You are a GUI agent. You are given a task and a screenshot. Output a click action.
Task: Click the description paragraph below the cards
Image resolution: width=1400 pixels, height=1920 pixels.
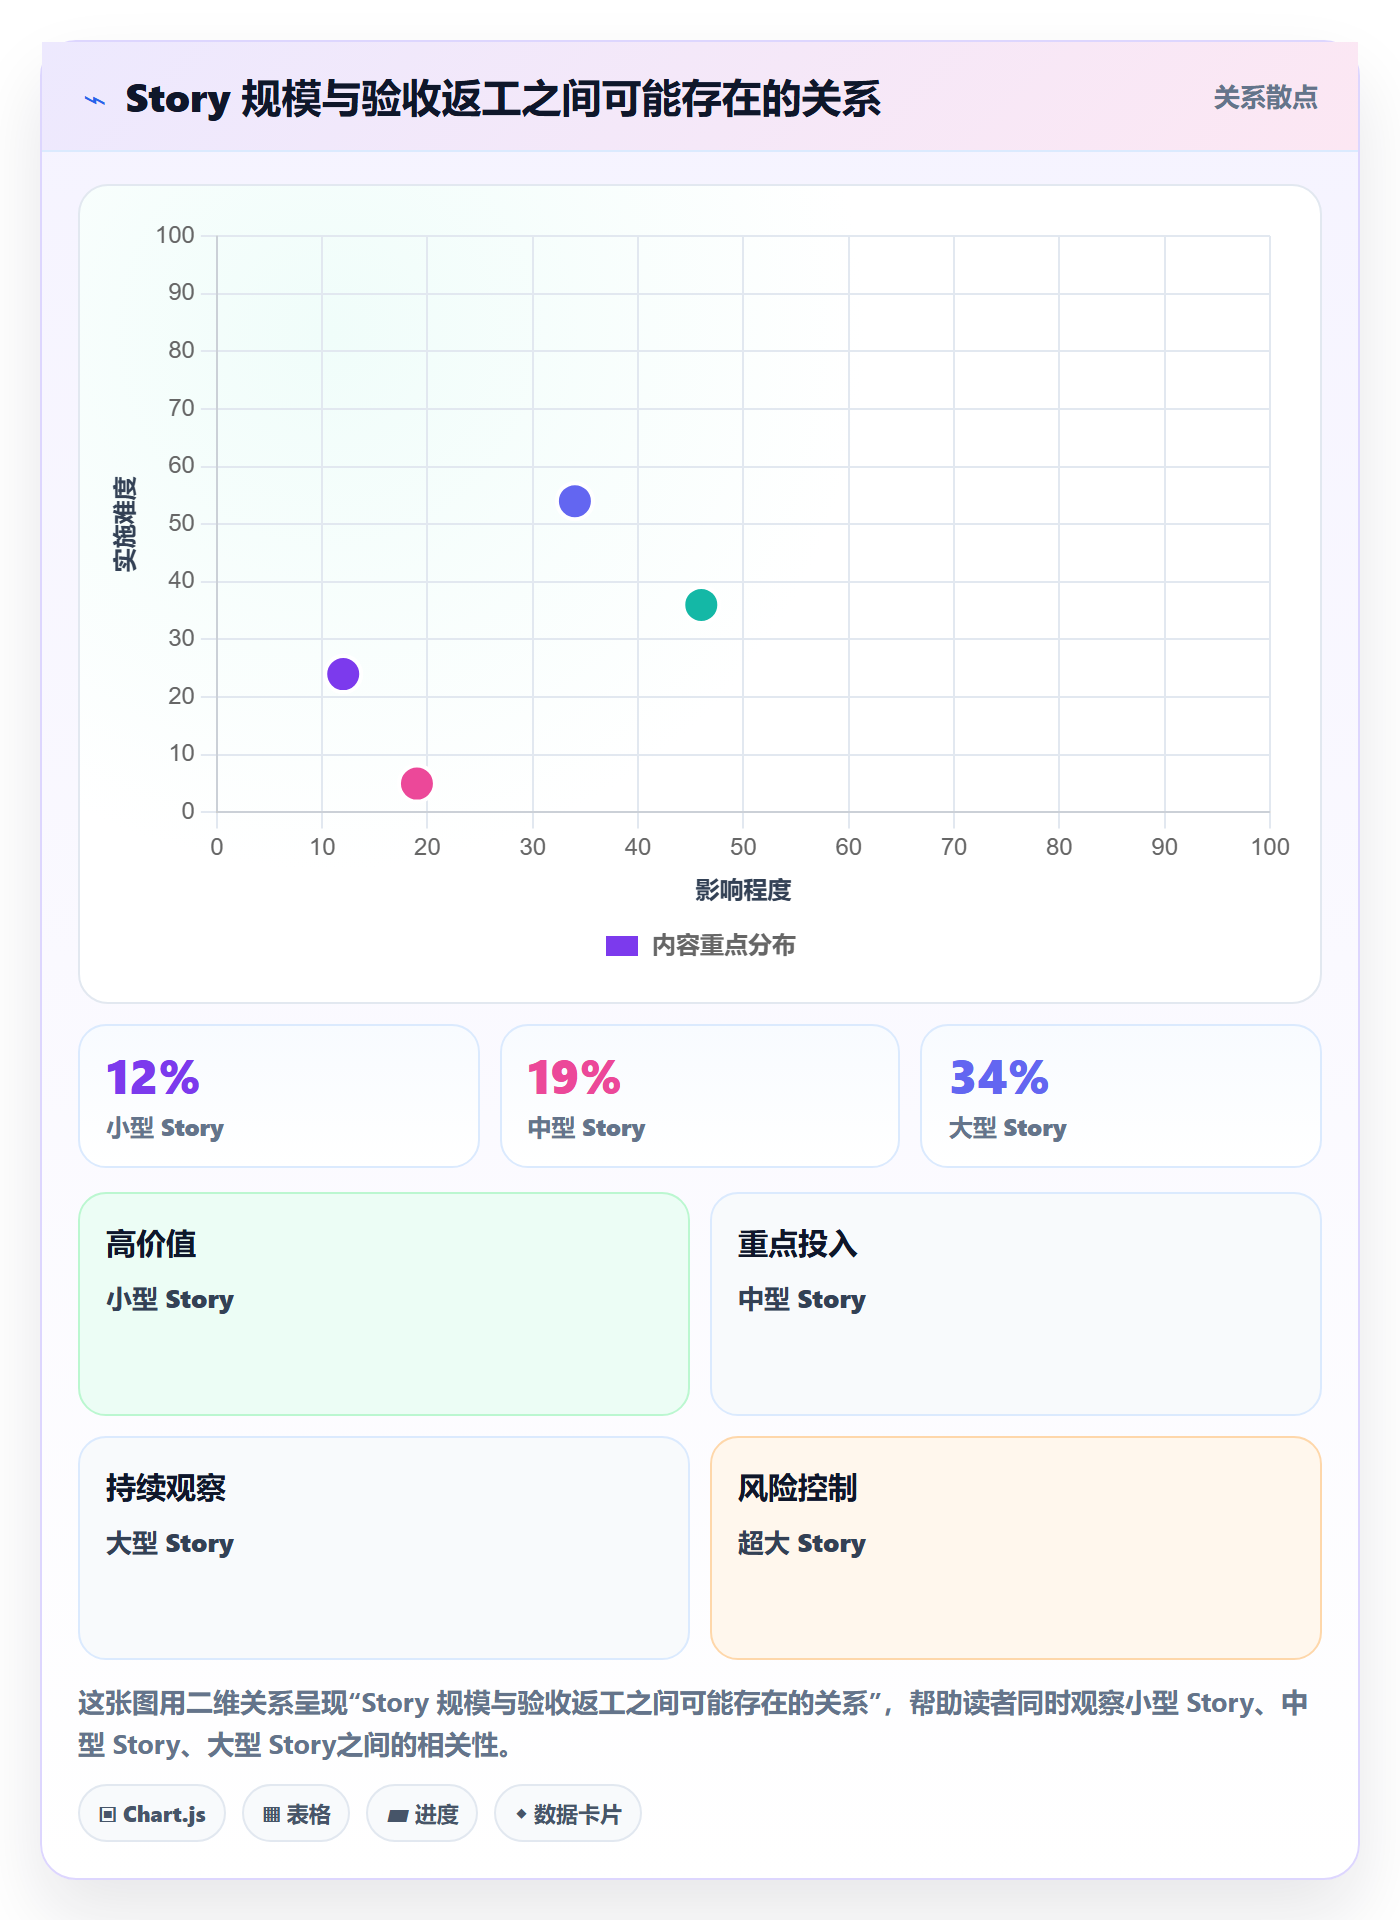click(694, 1724)
